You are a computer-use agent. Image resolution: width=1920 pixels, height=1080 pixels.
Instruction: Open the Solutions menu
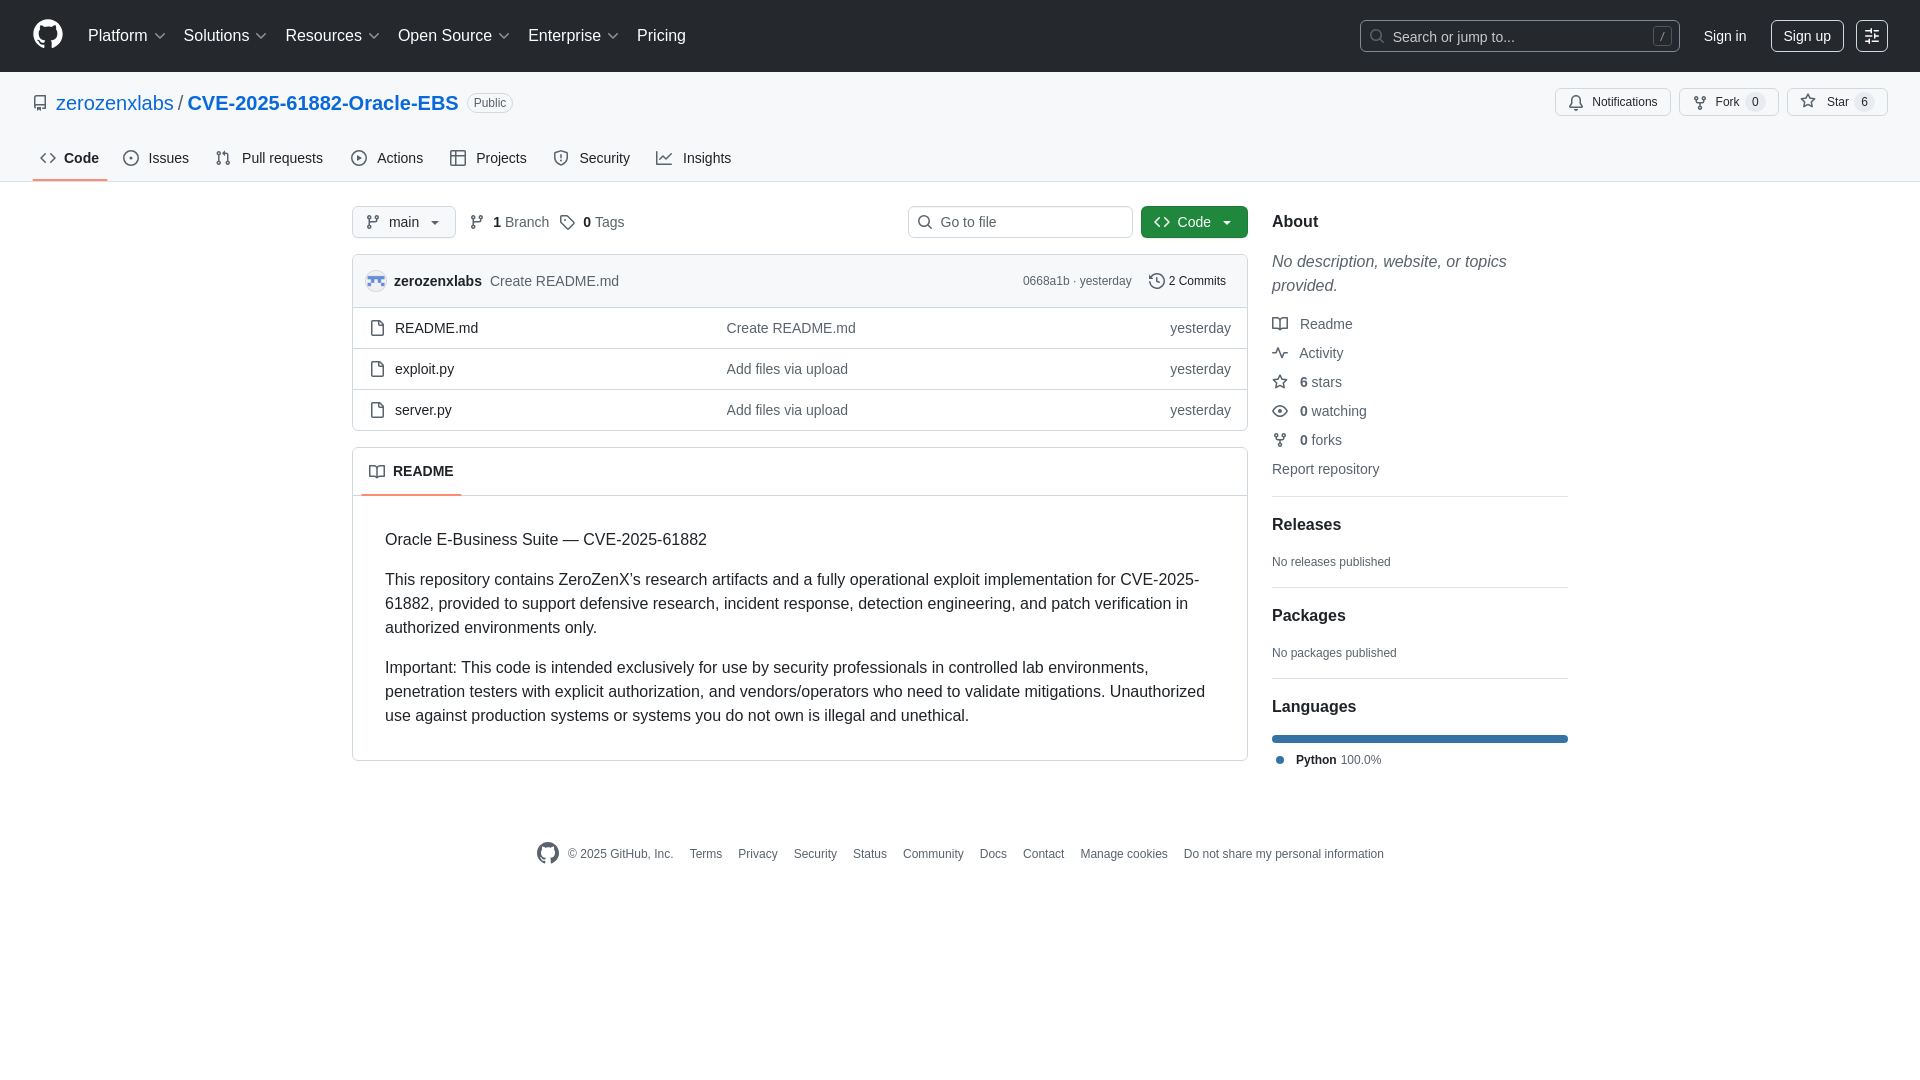point(224,35)
